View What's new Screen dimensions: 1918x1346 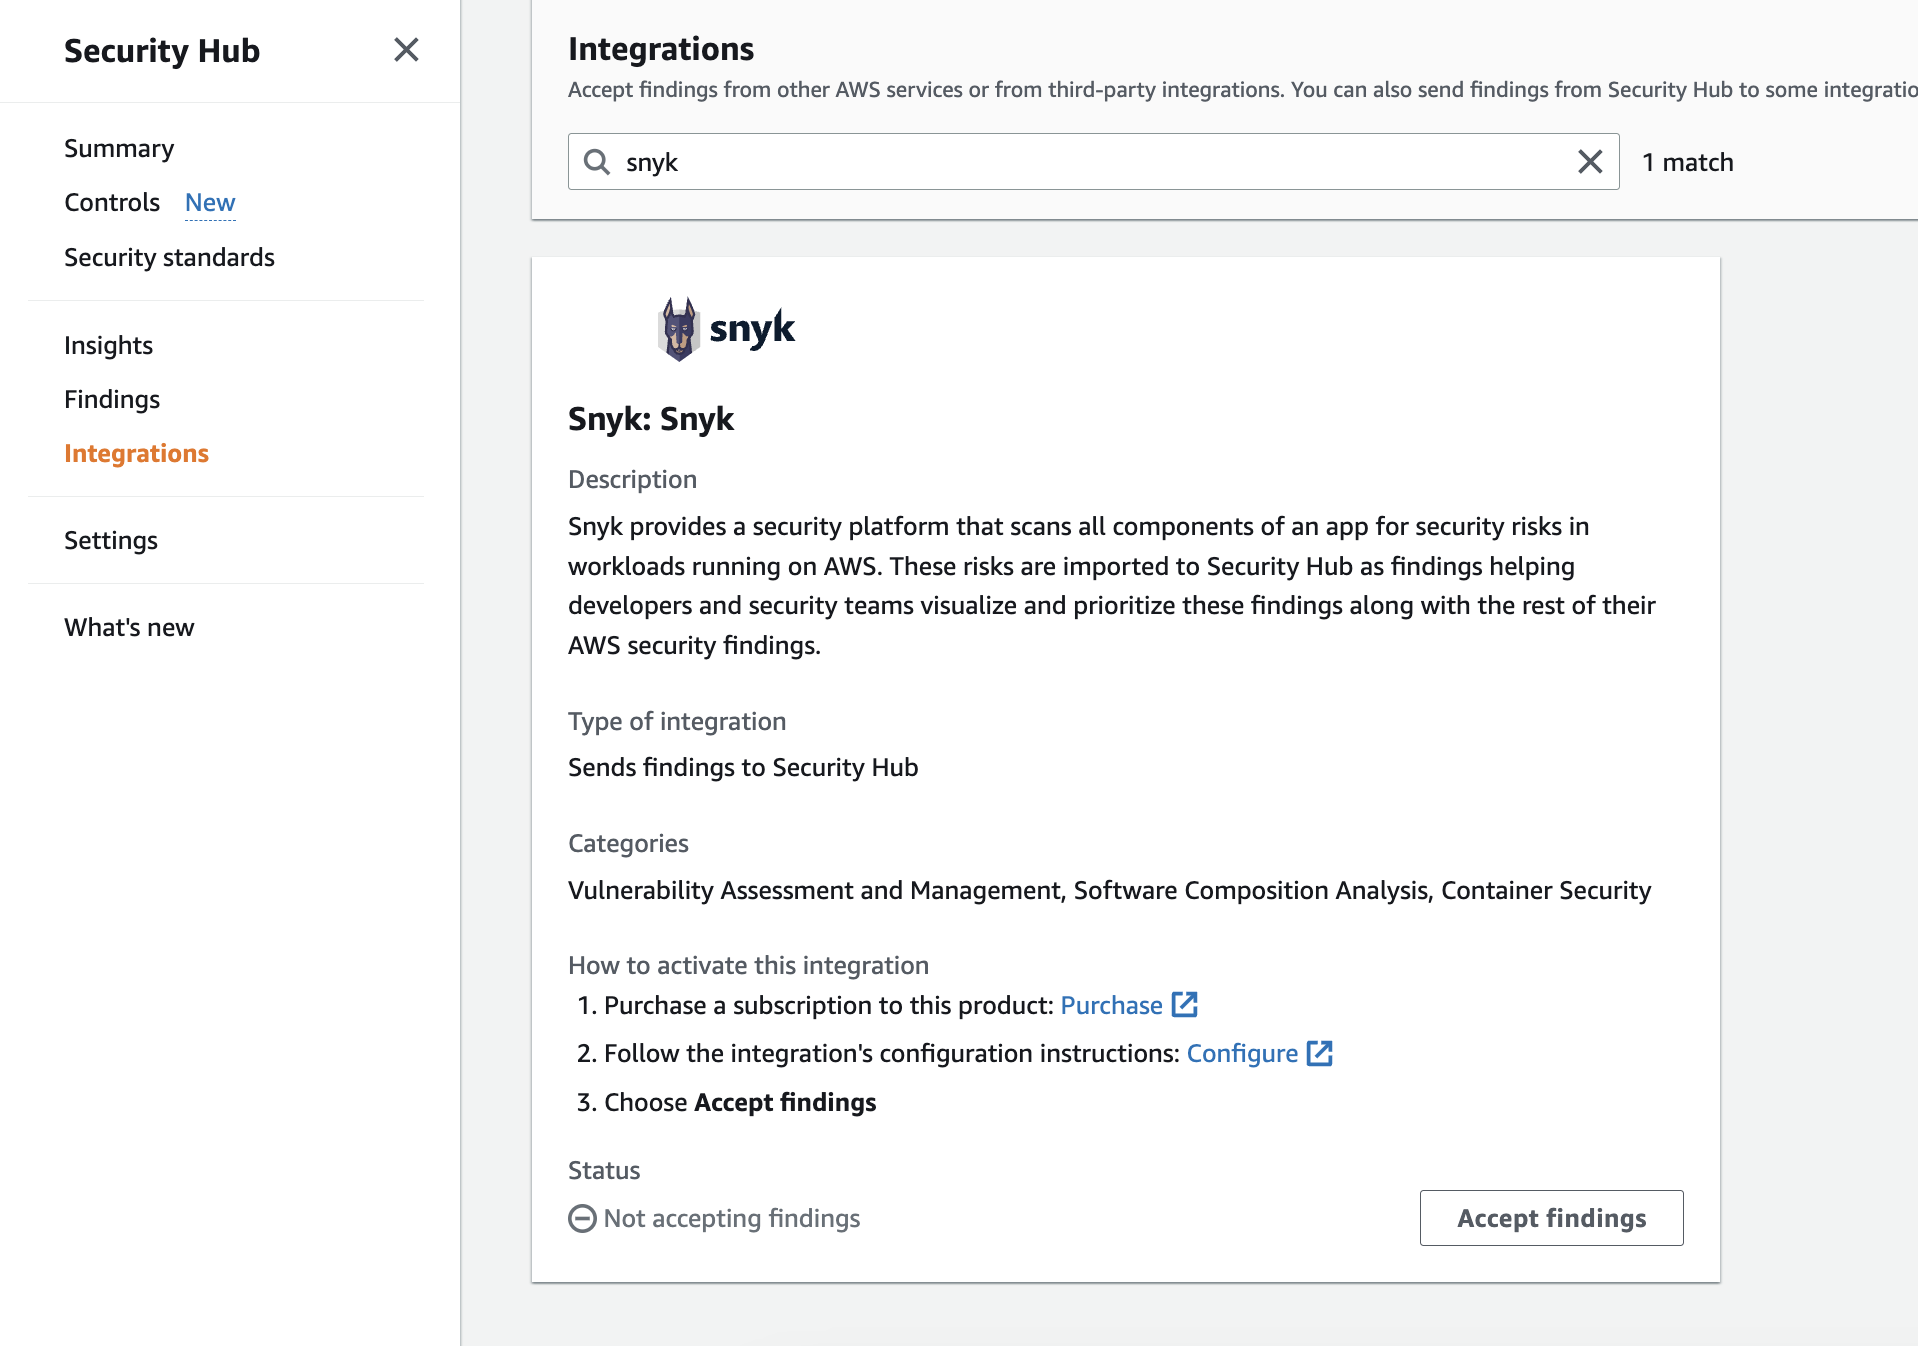coord(129,627)
